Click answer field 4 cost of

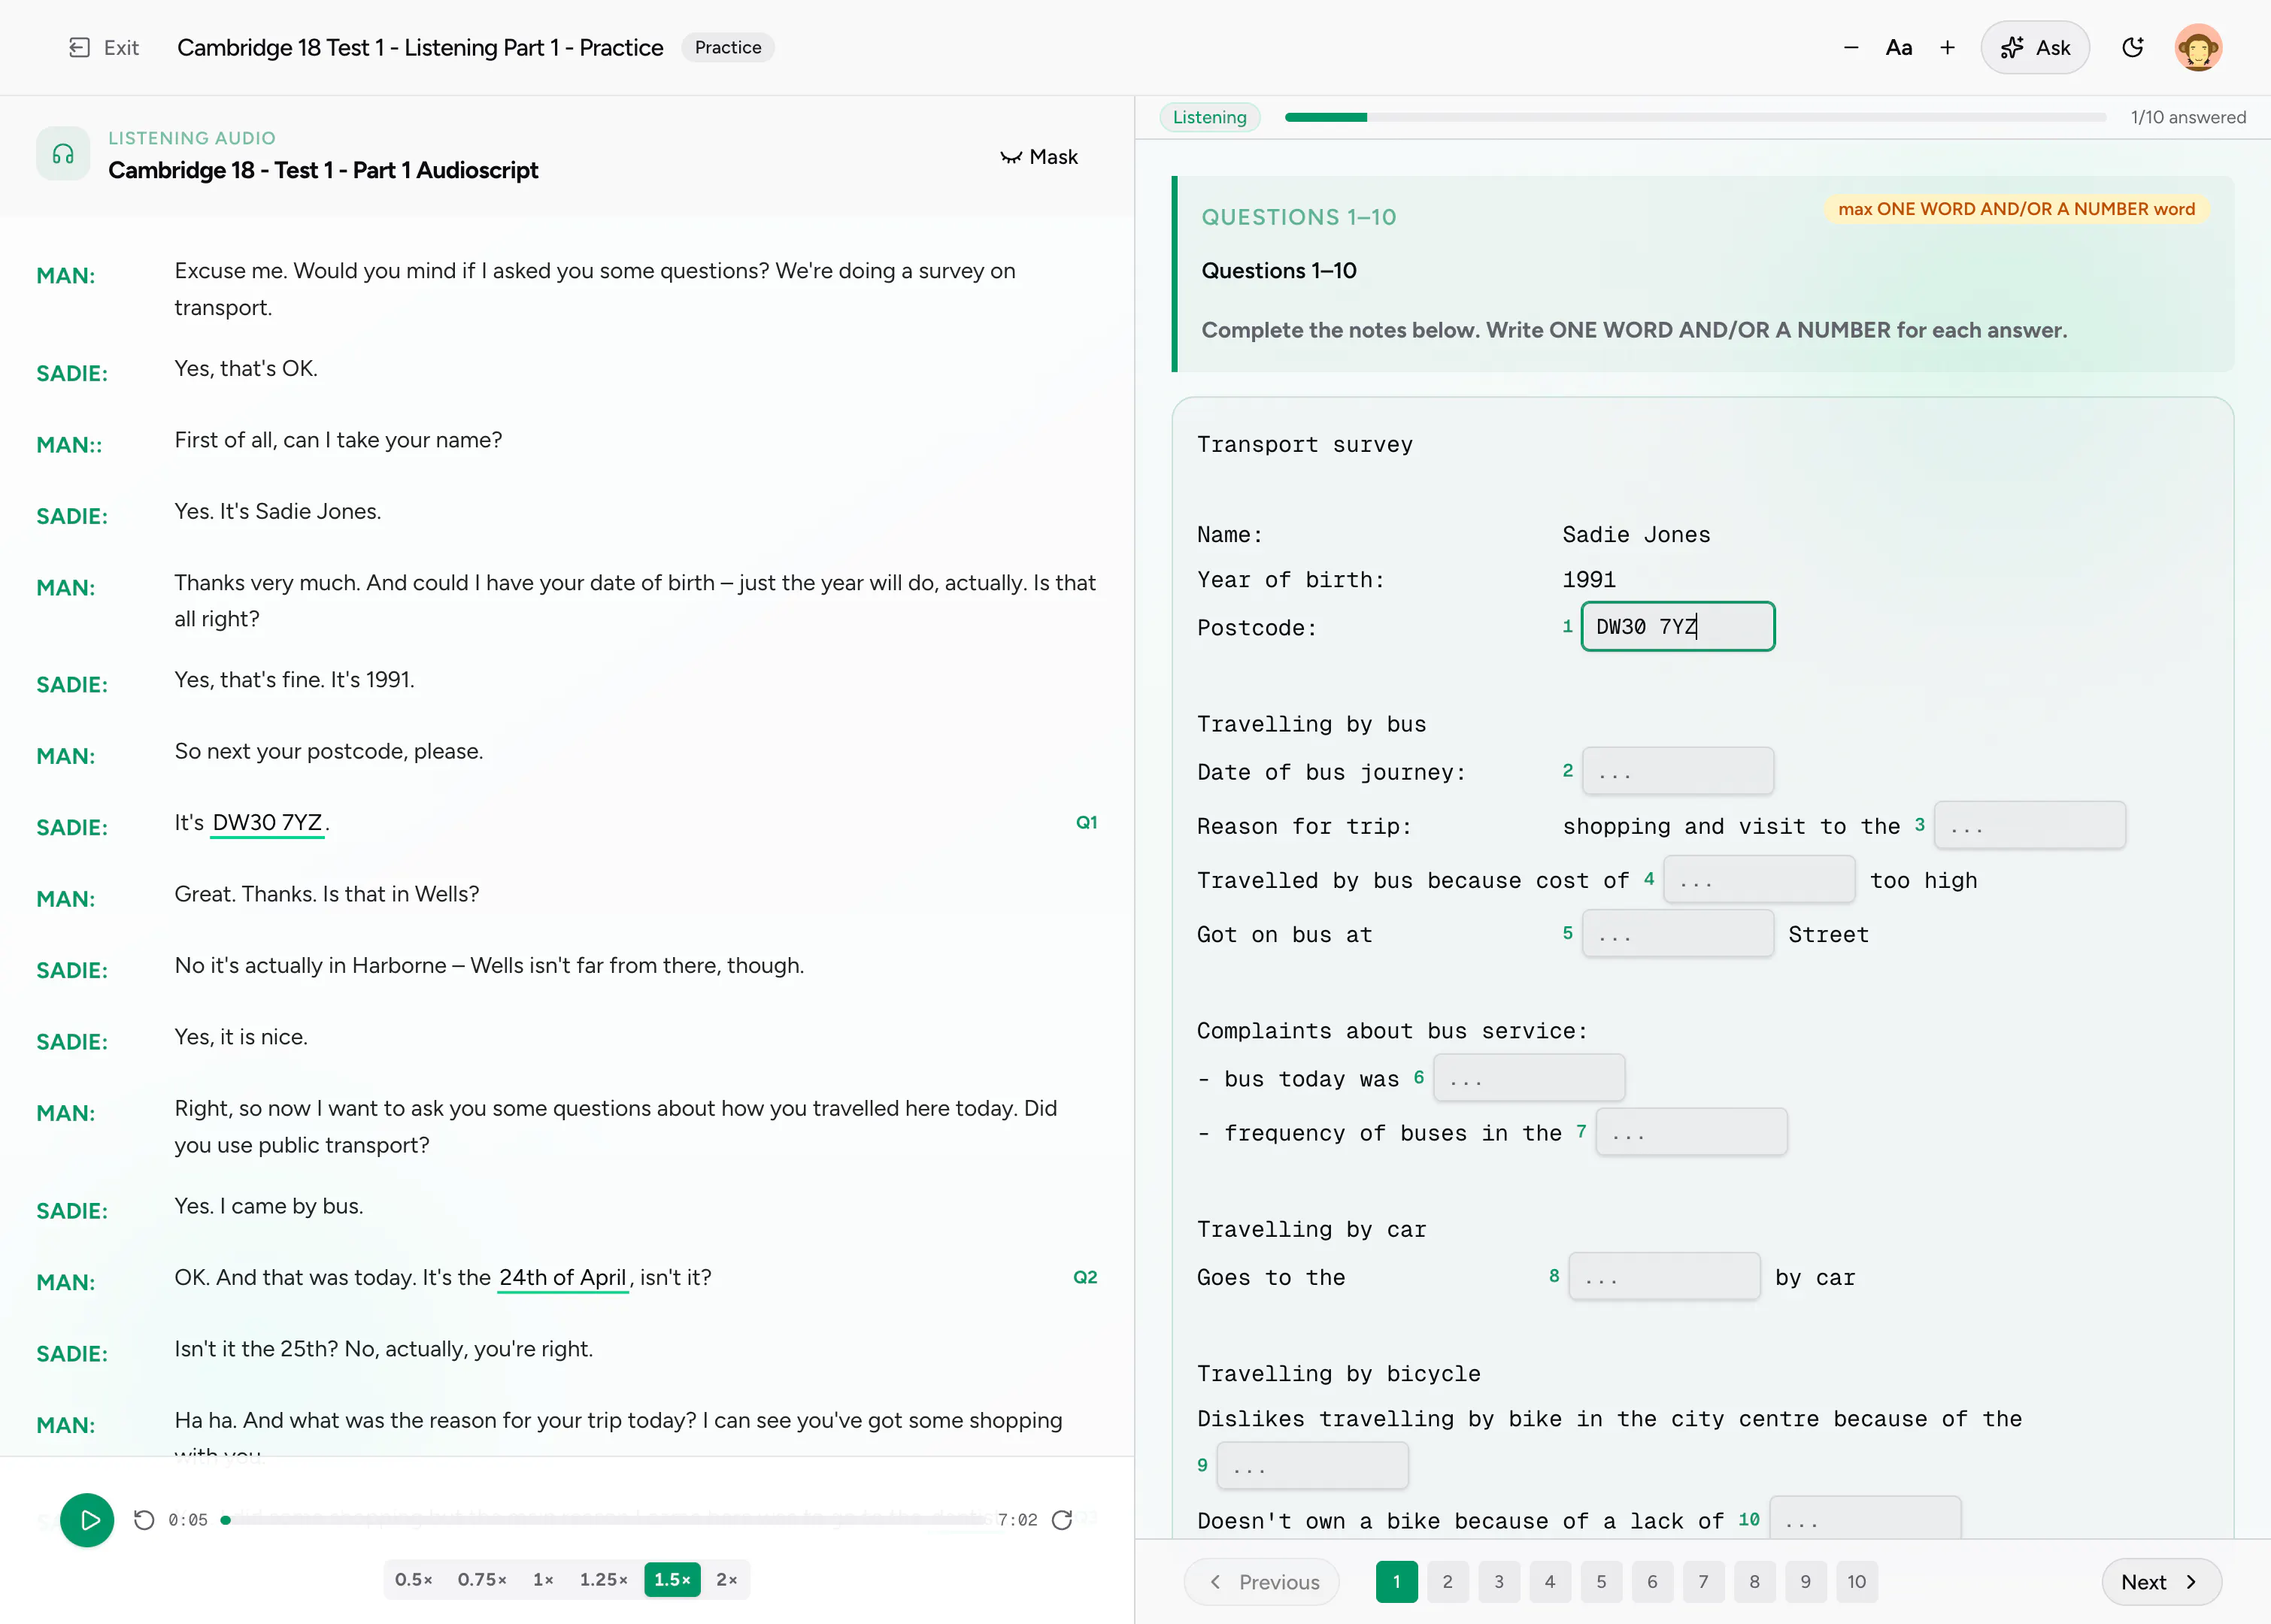coord(1759,880)
